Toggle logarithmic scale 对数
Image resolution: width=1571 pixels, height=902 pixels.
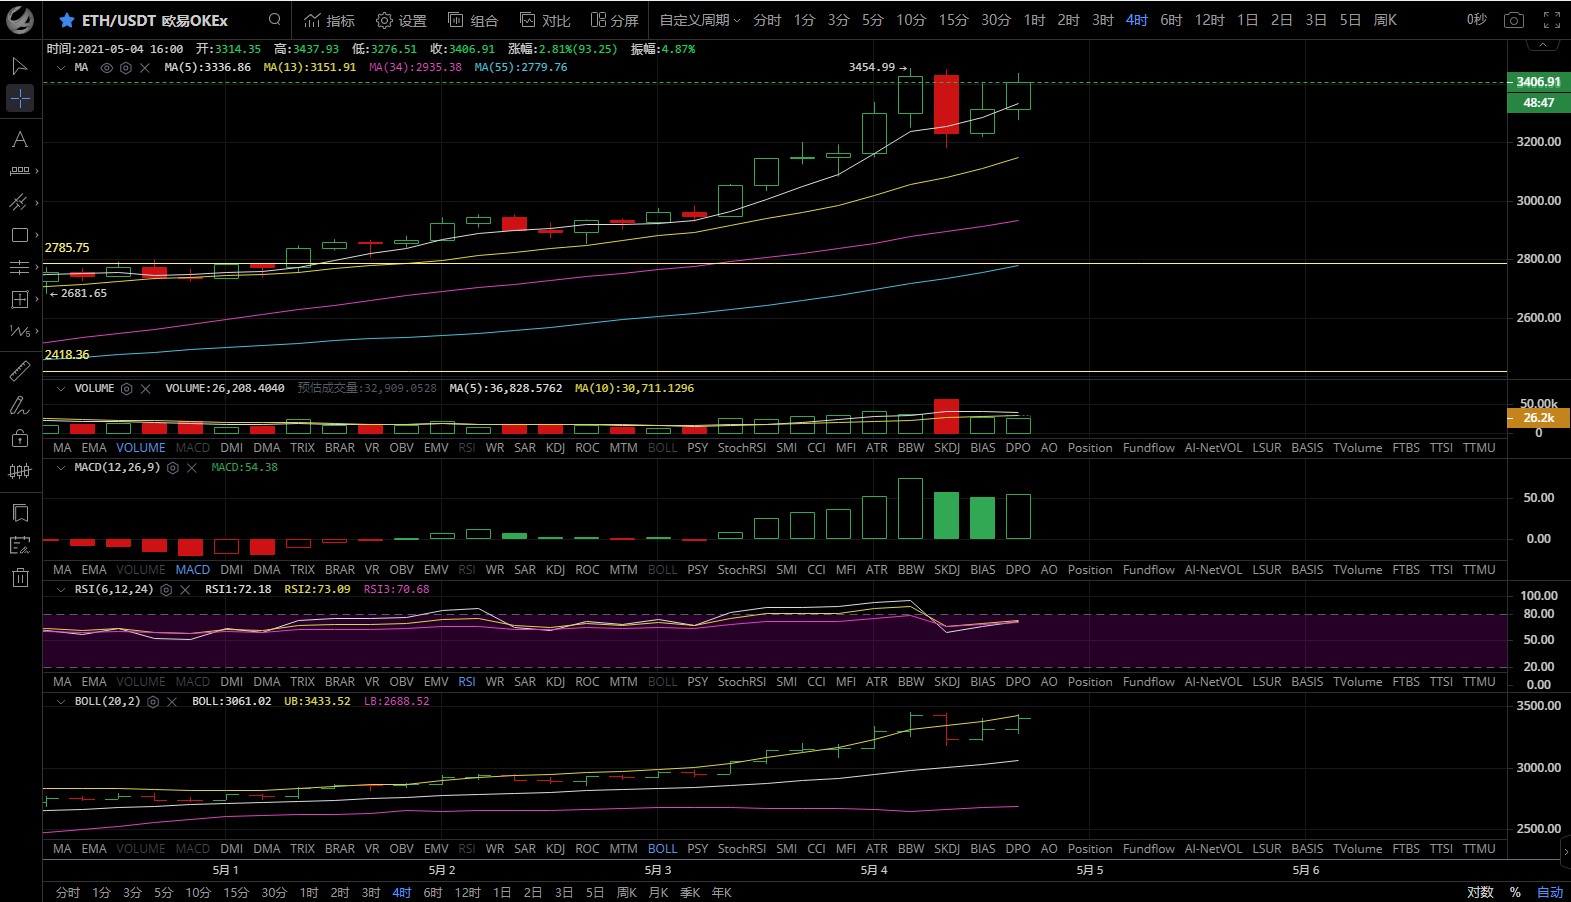click(1480, 892)
